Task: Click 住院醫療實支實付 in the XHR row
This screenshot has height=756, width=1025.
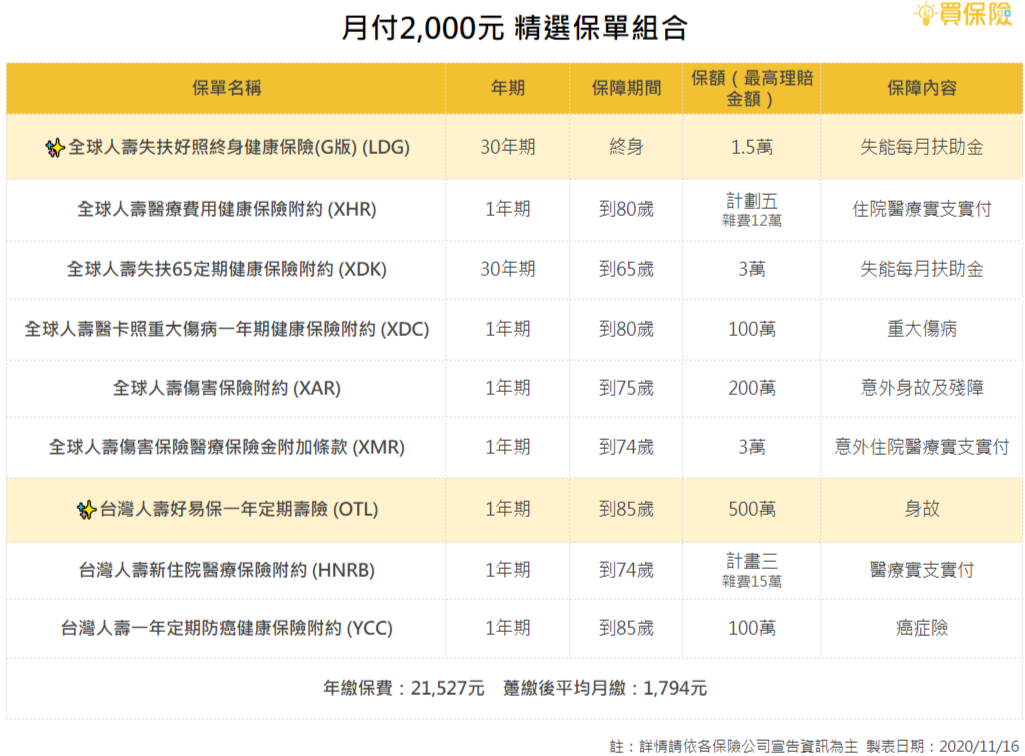Action: pyautogui.click(x=922, y=209)
